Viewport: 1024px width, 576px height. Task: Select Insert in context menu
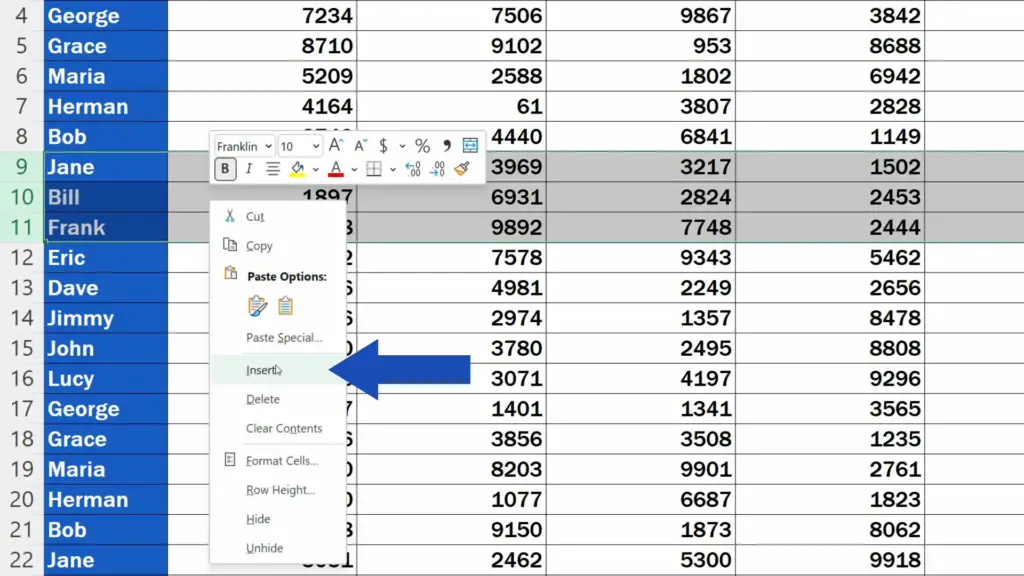click(278, 370)
